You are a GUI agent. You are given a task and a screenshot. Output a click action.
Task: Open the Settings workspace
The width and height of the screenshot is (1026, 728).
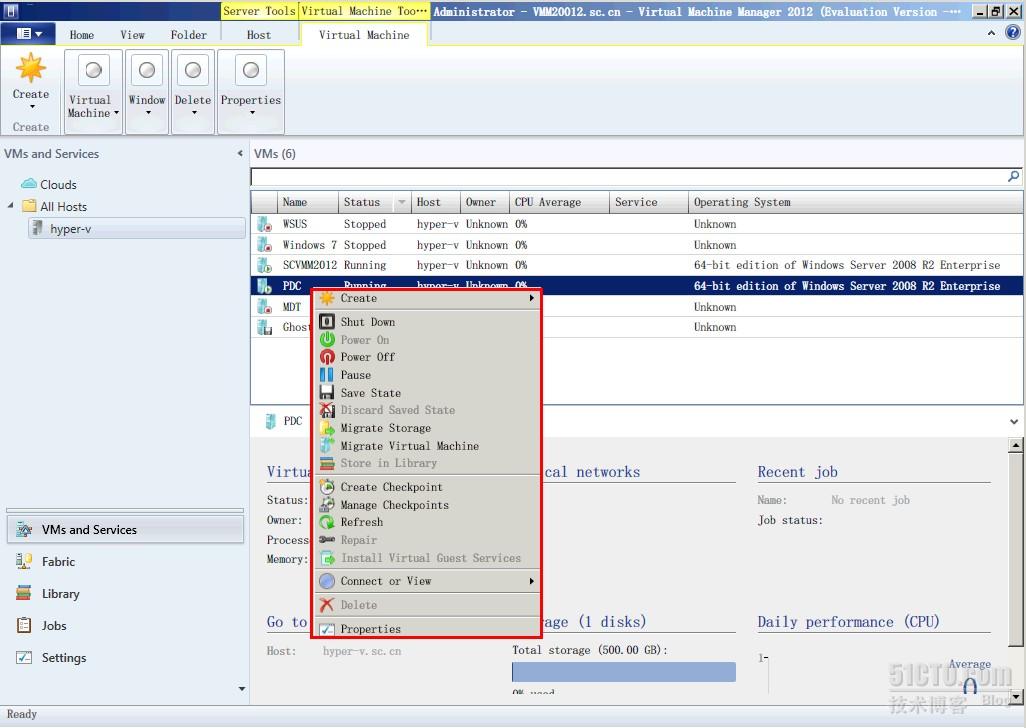124,657
